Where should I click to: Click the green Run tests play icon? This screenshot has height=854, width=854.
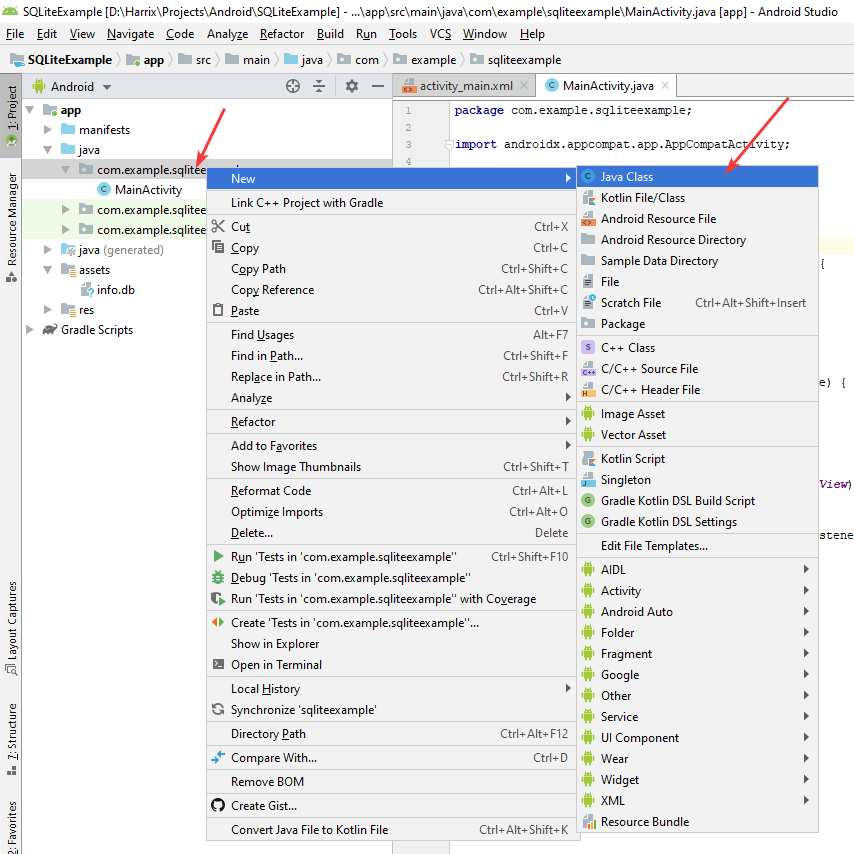point(219,557)
